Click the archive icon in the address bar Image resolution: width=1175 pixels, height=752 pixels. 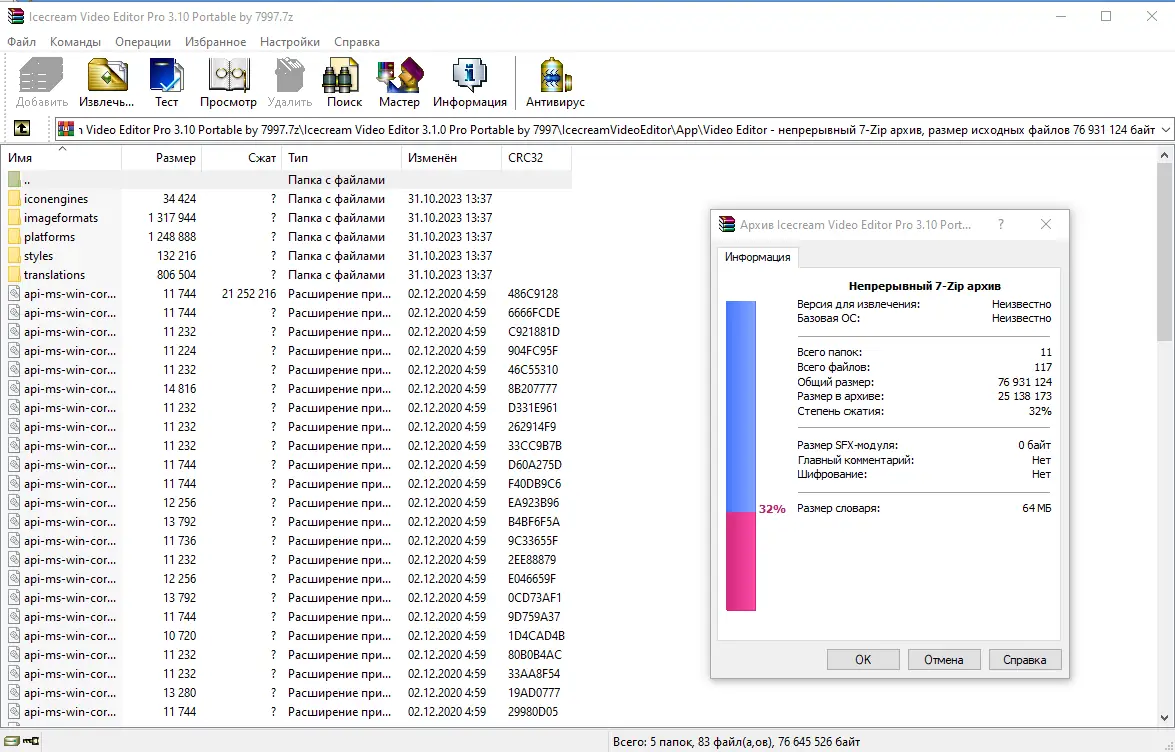coord(67,129)
